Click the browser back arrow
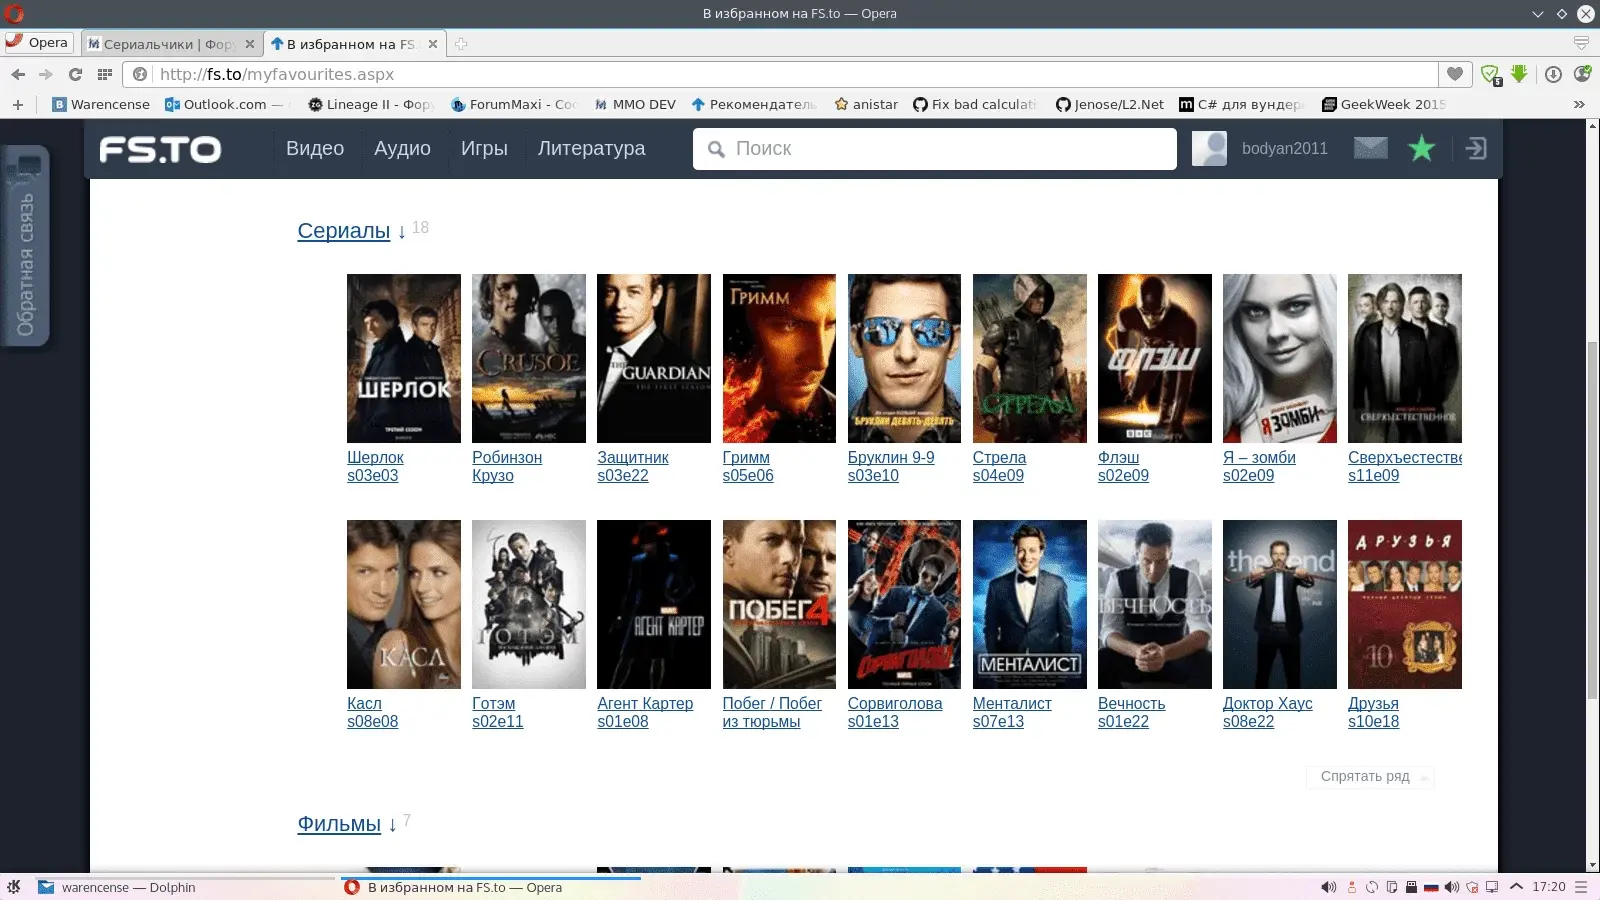Image resolution: width=1600 pixels, height=900 pixels. click(18, 74)
